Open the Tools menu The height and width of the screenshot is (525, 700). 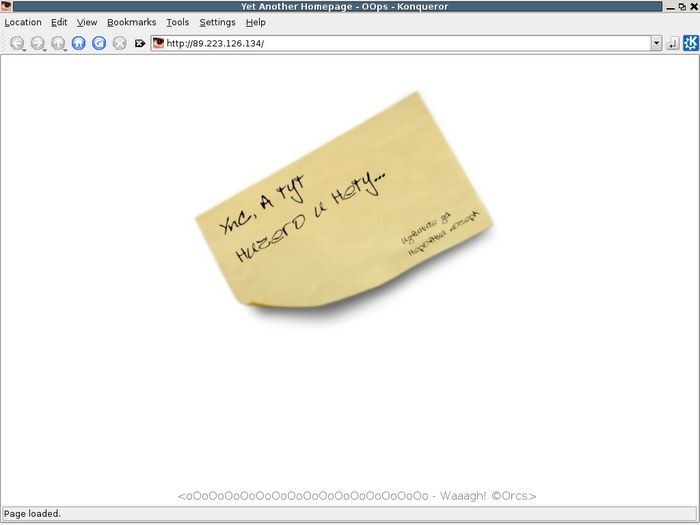(x=177, y=22)
